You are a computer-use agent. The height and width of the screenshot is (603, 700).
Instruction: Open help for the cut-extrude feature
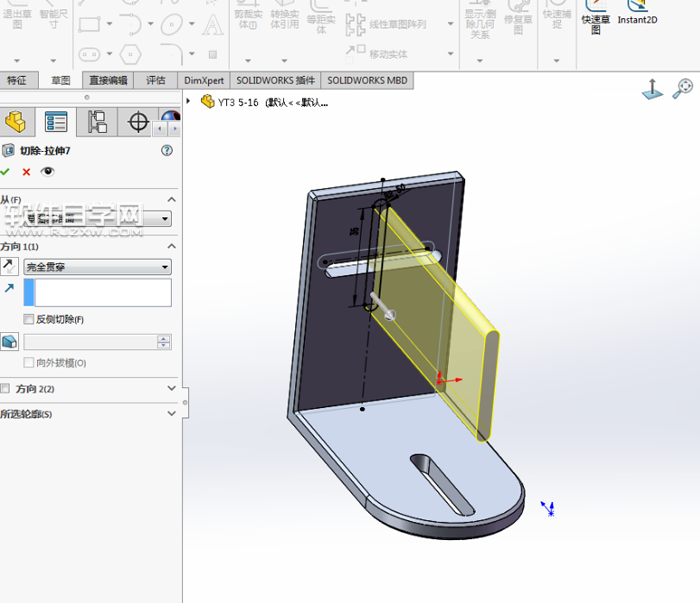(x=166, y=151)
